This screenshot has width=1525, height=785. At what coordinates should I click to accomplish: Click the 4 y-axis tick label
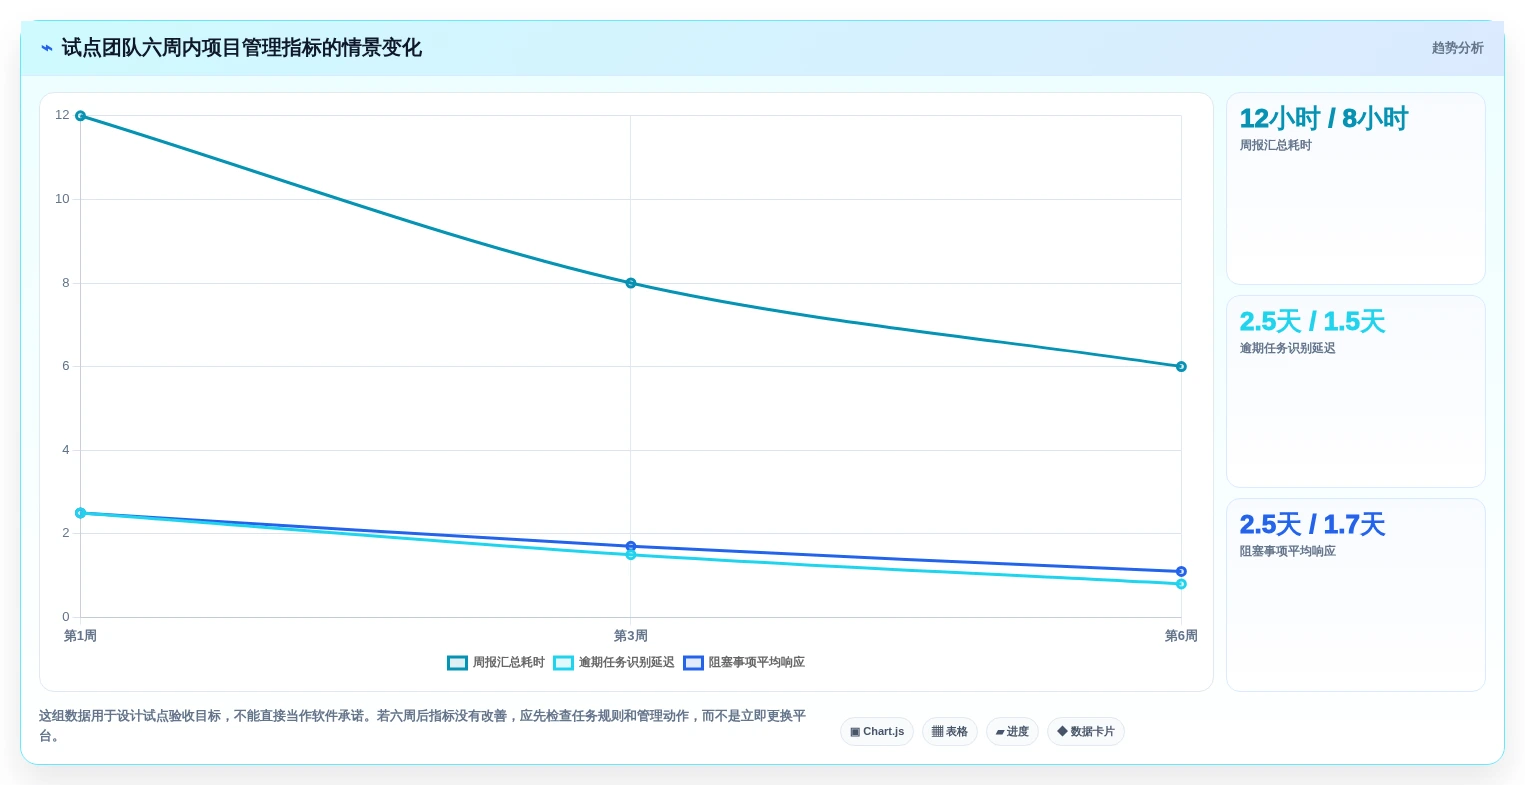pyautogui.click(x=66, y=451)
